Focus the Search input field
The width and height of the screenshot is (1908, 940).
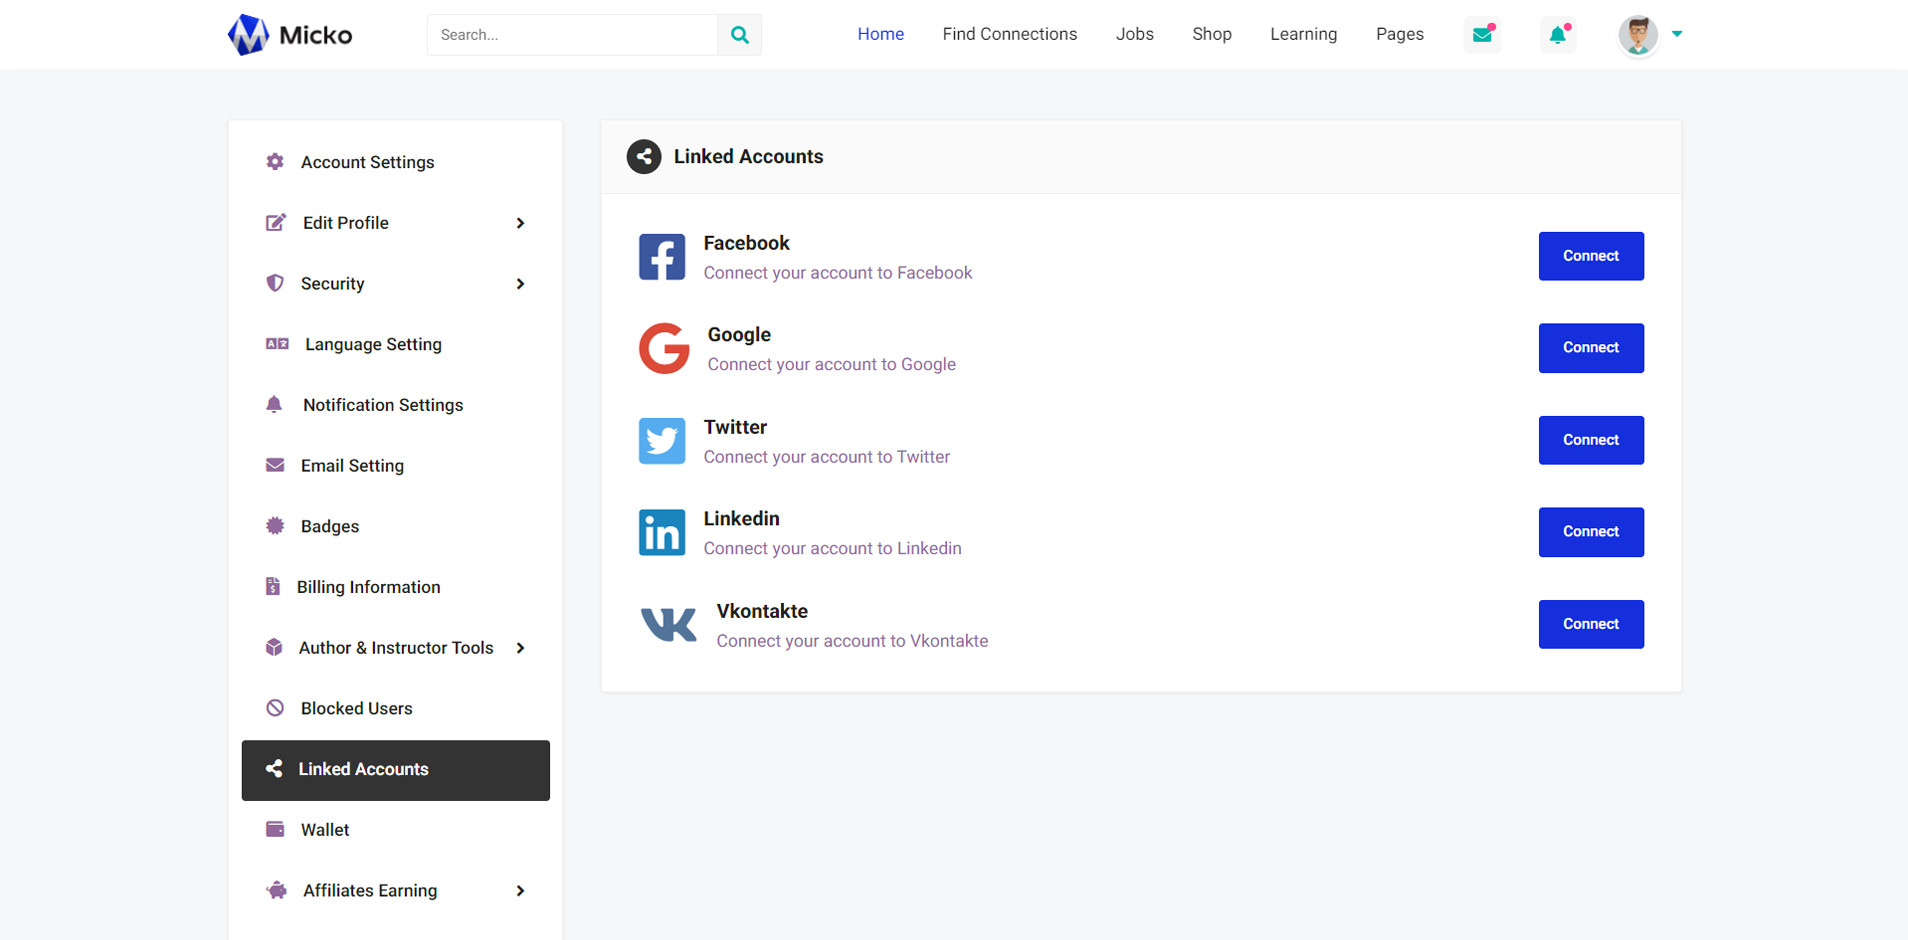[572, 35]
